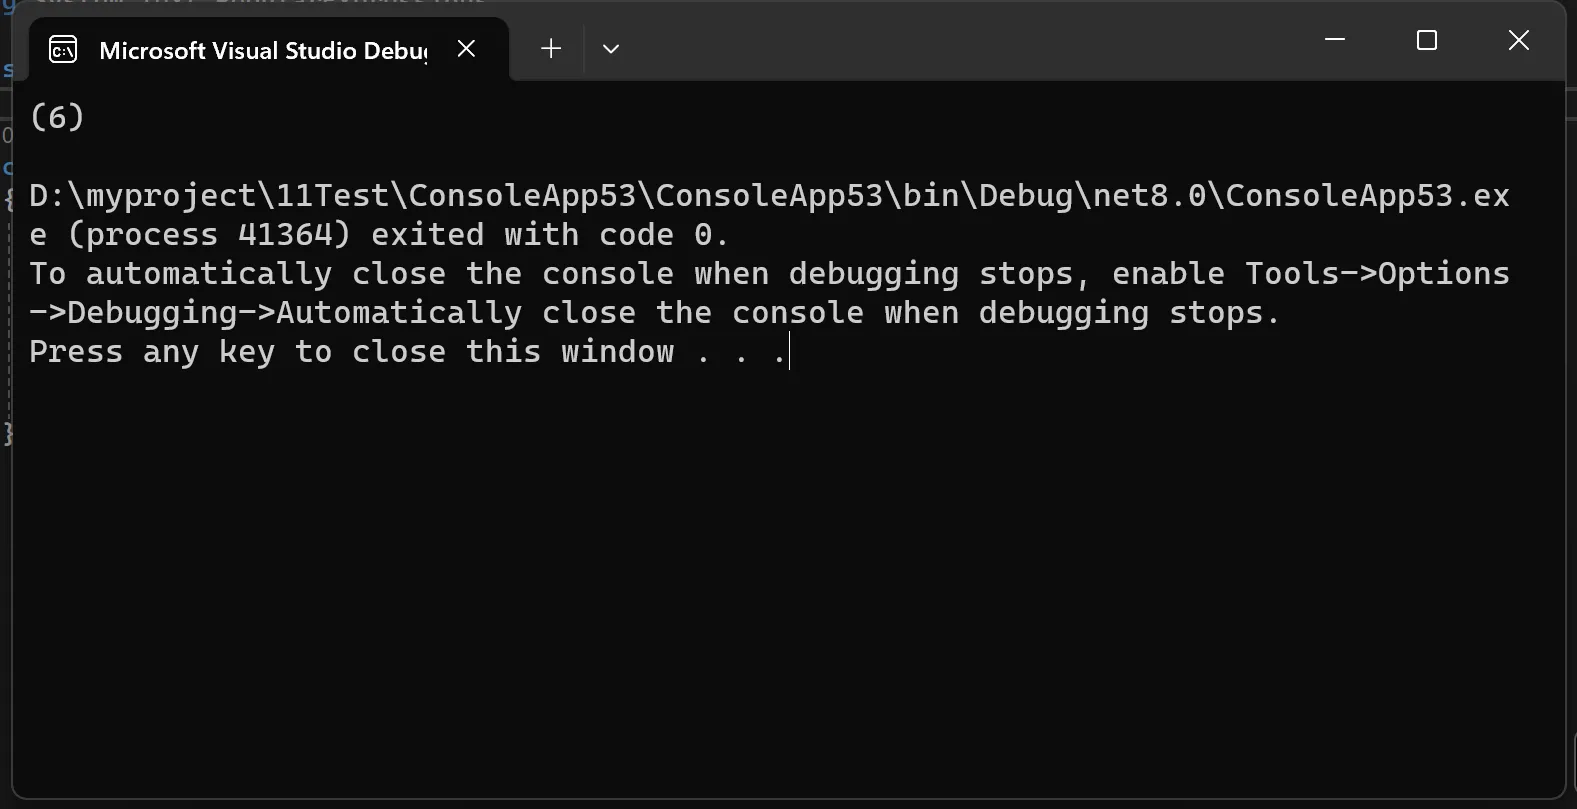
Task: Click the word "enable" in the console message
Action: click(1168, 273)
